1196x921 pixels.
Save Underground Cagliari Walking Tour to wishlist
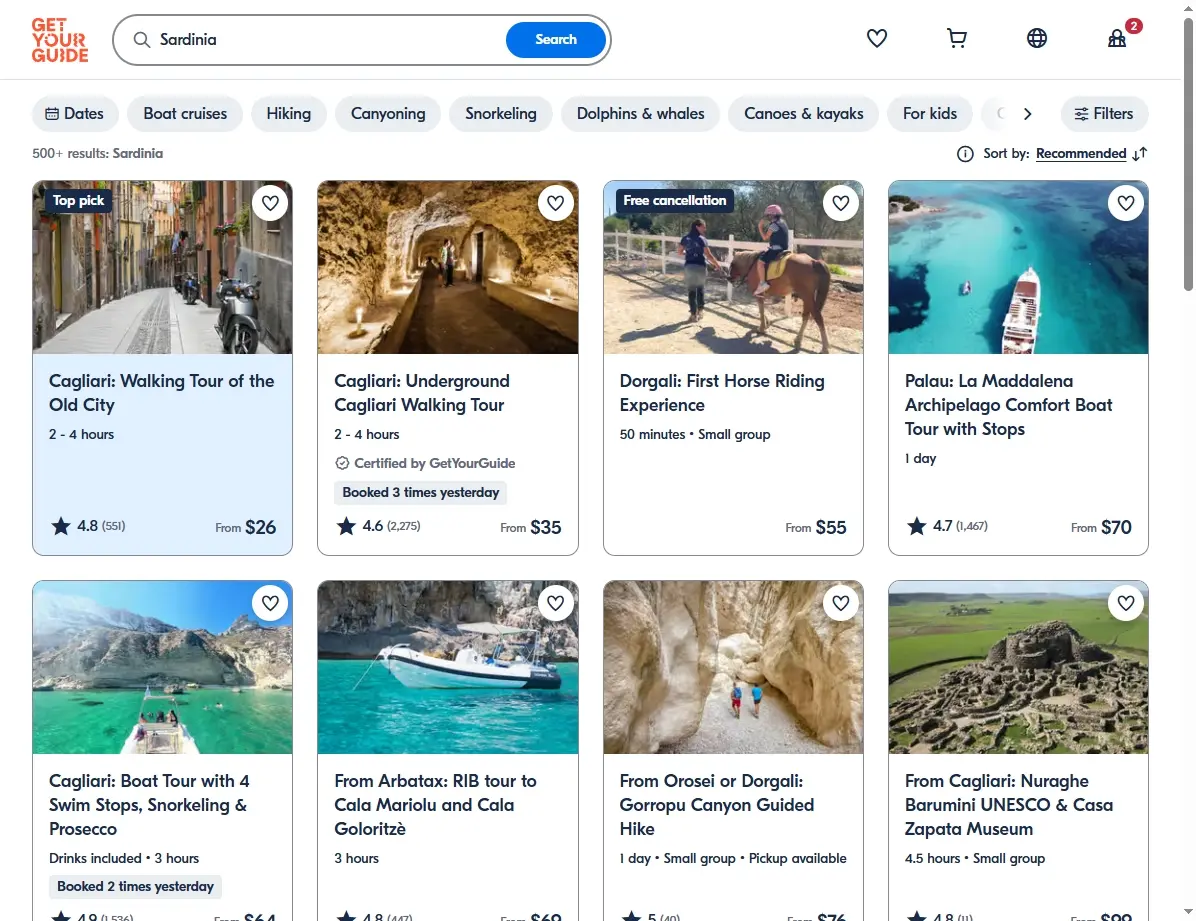click(x=555, y=203)
